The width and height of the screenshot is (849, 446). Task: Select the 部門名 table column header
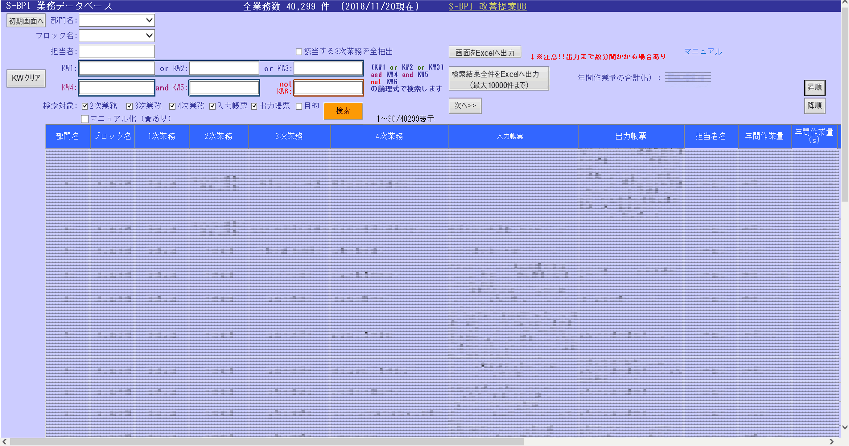(68, 136)
